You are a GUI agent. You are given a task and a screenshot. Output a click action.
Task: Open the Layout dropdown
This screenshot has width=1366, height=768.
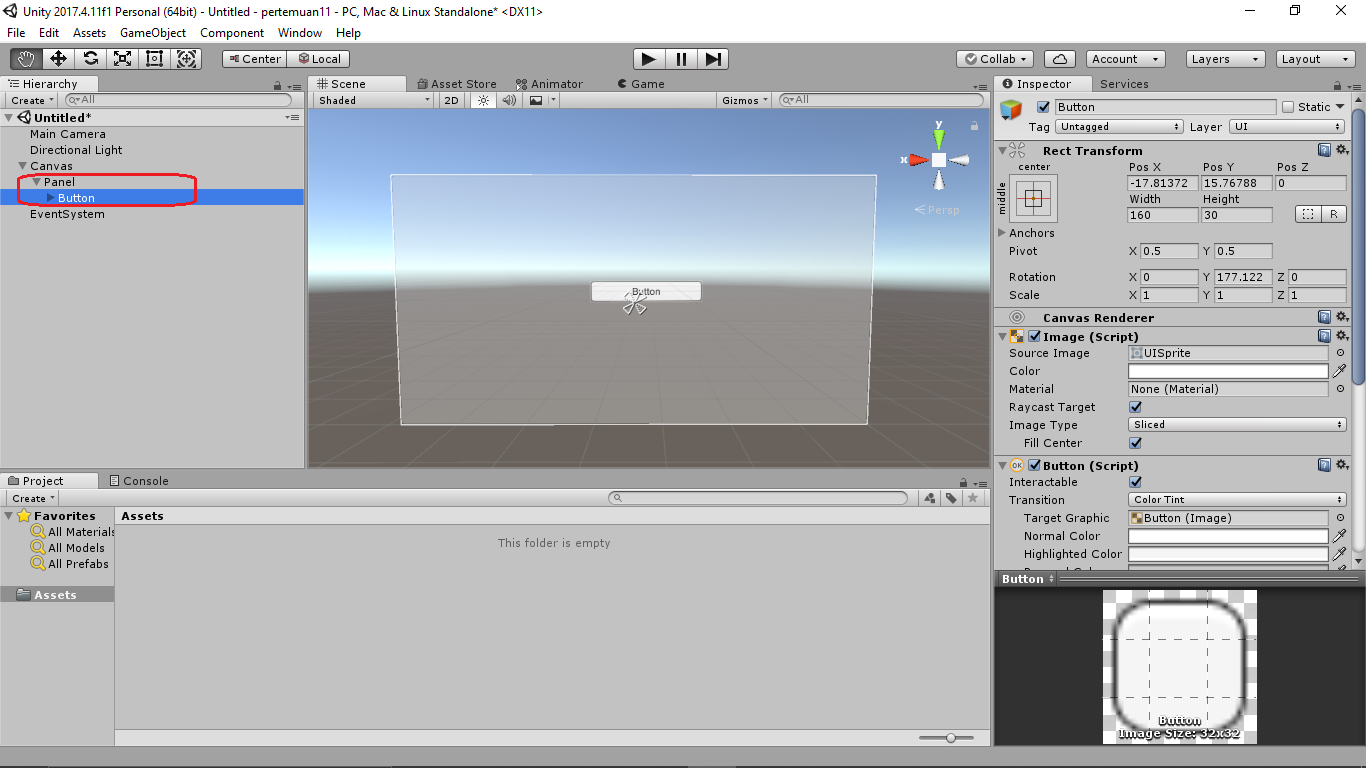(1316, 59)
